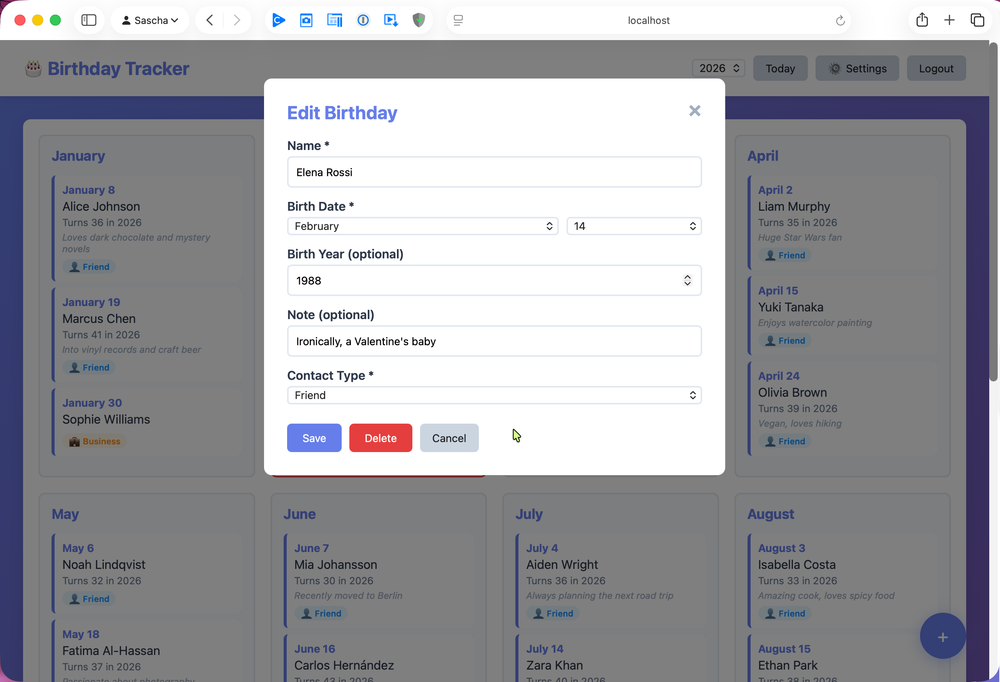The image size is (1000, 682).
Task: Show the tab overview icon
Action: point(977,20)
